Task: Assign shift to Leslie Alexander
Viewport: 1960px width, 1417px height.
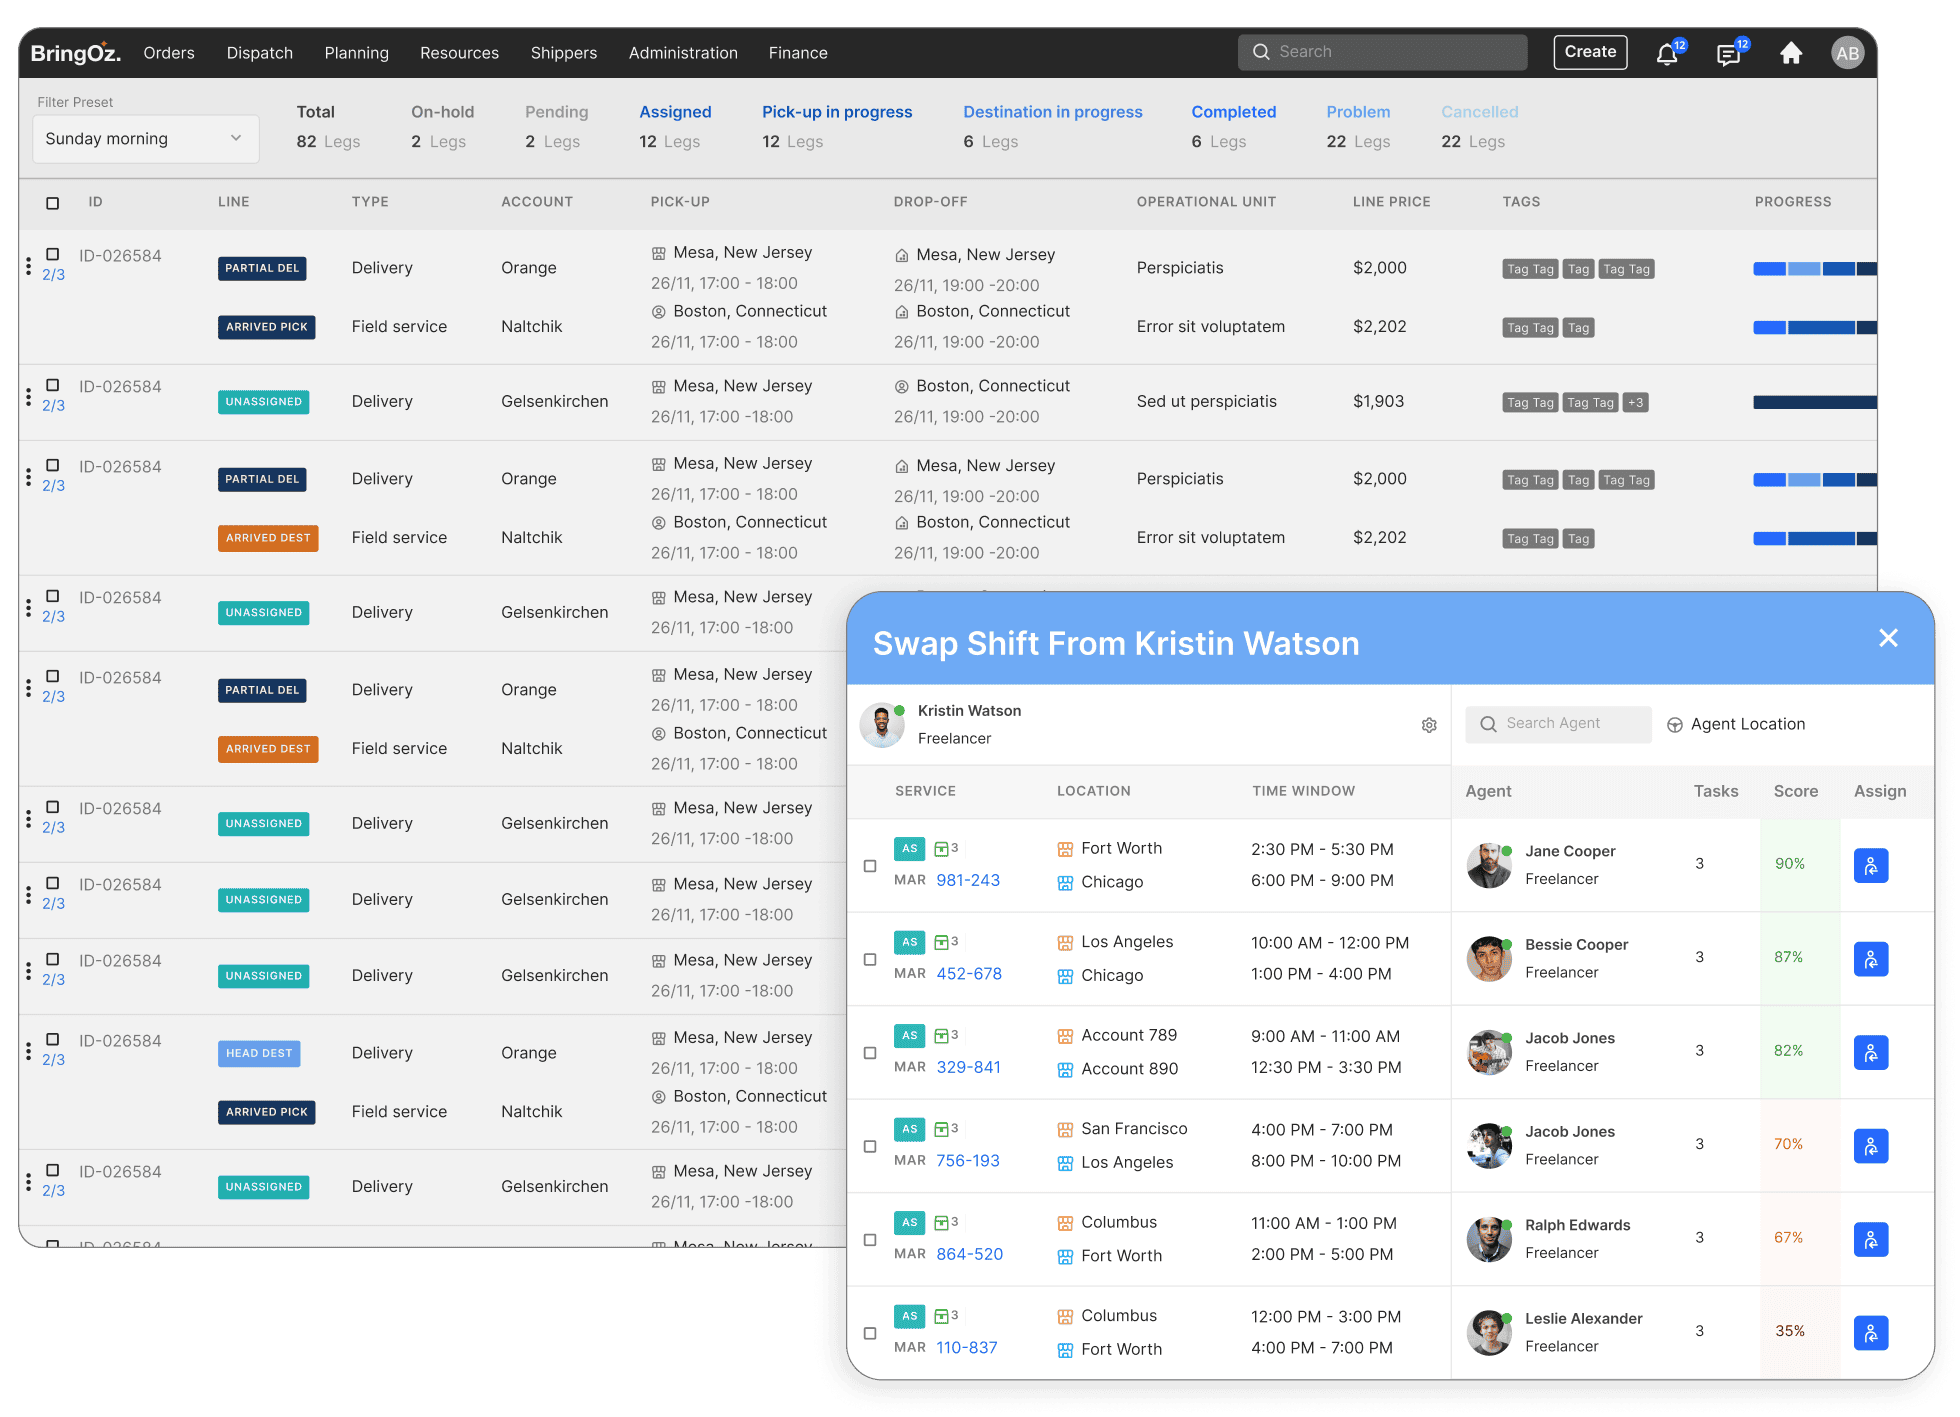Action: pos(1870,1333)
